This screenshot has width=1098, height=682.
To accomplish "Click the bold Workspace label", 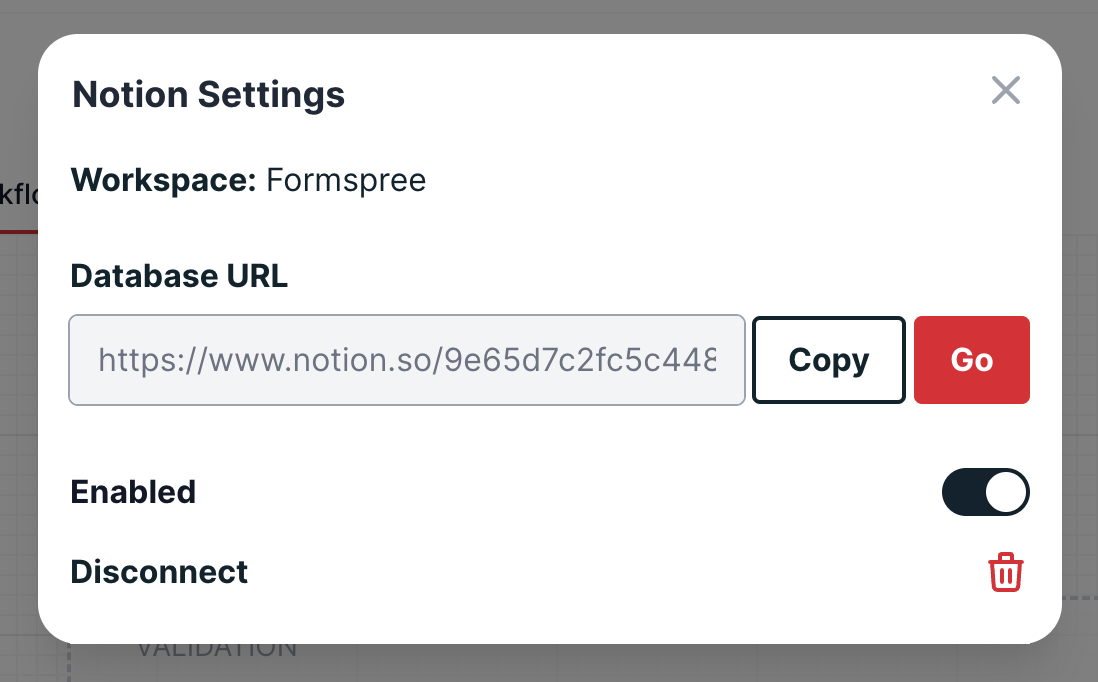I will tap(164, 180).
